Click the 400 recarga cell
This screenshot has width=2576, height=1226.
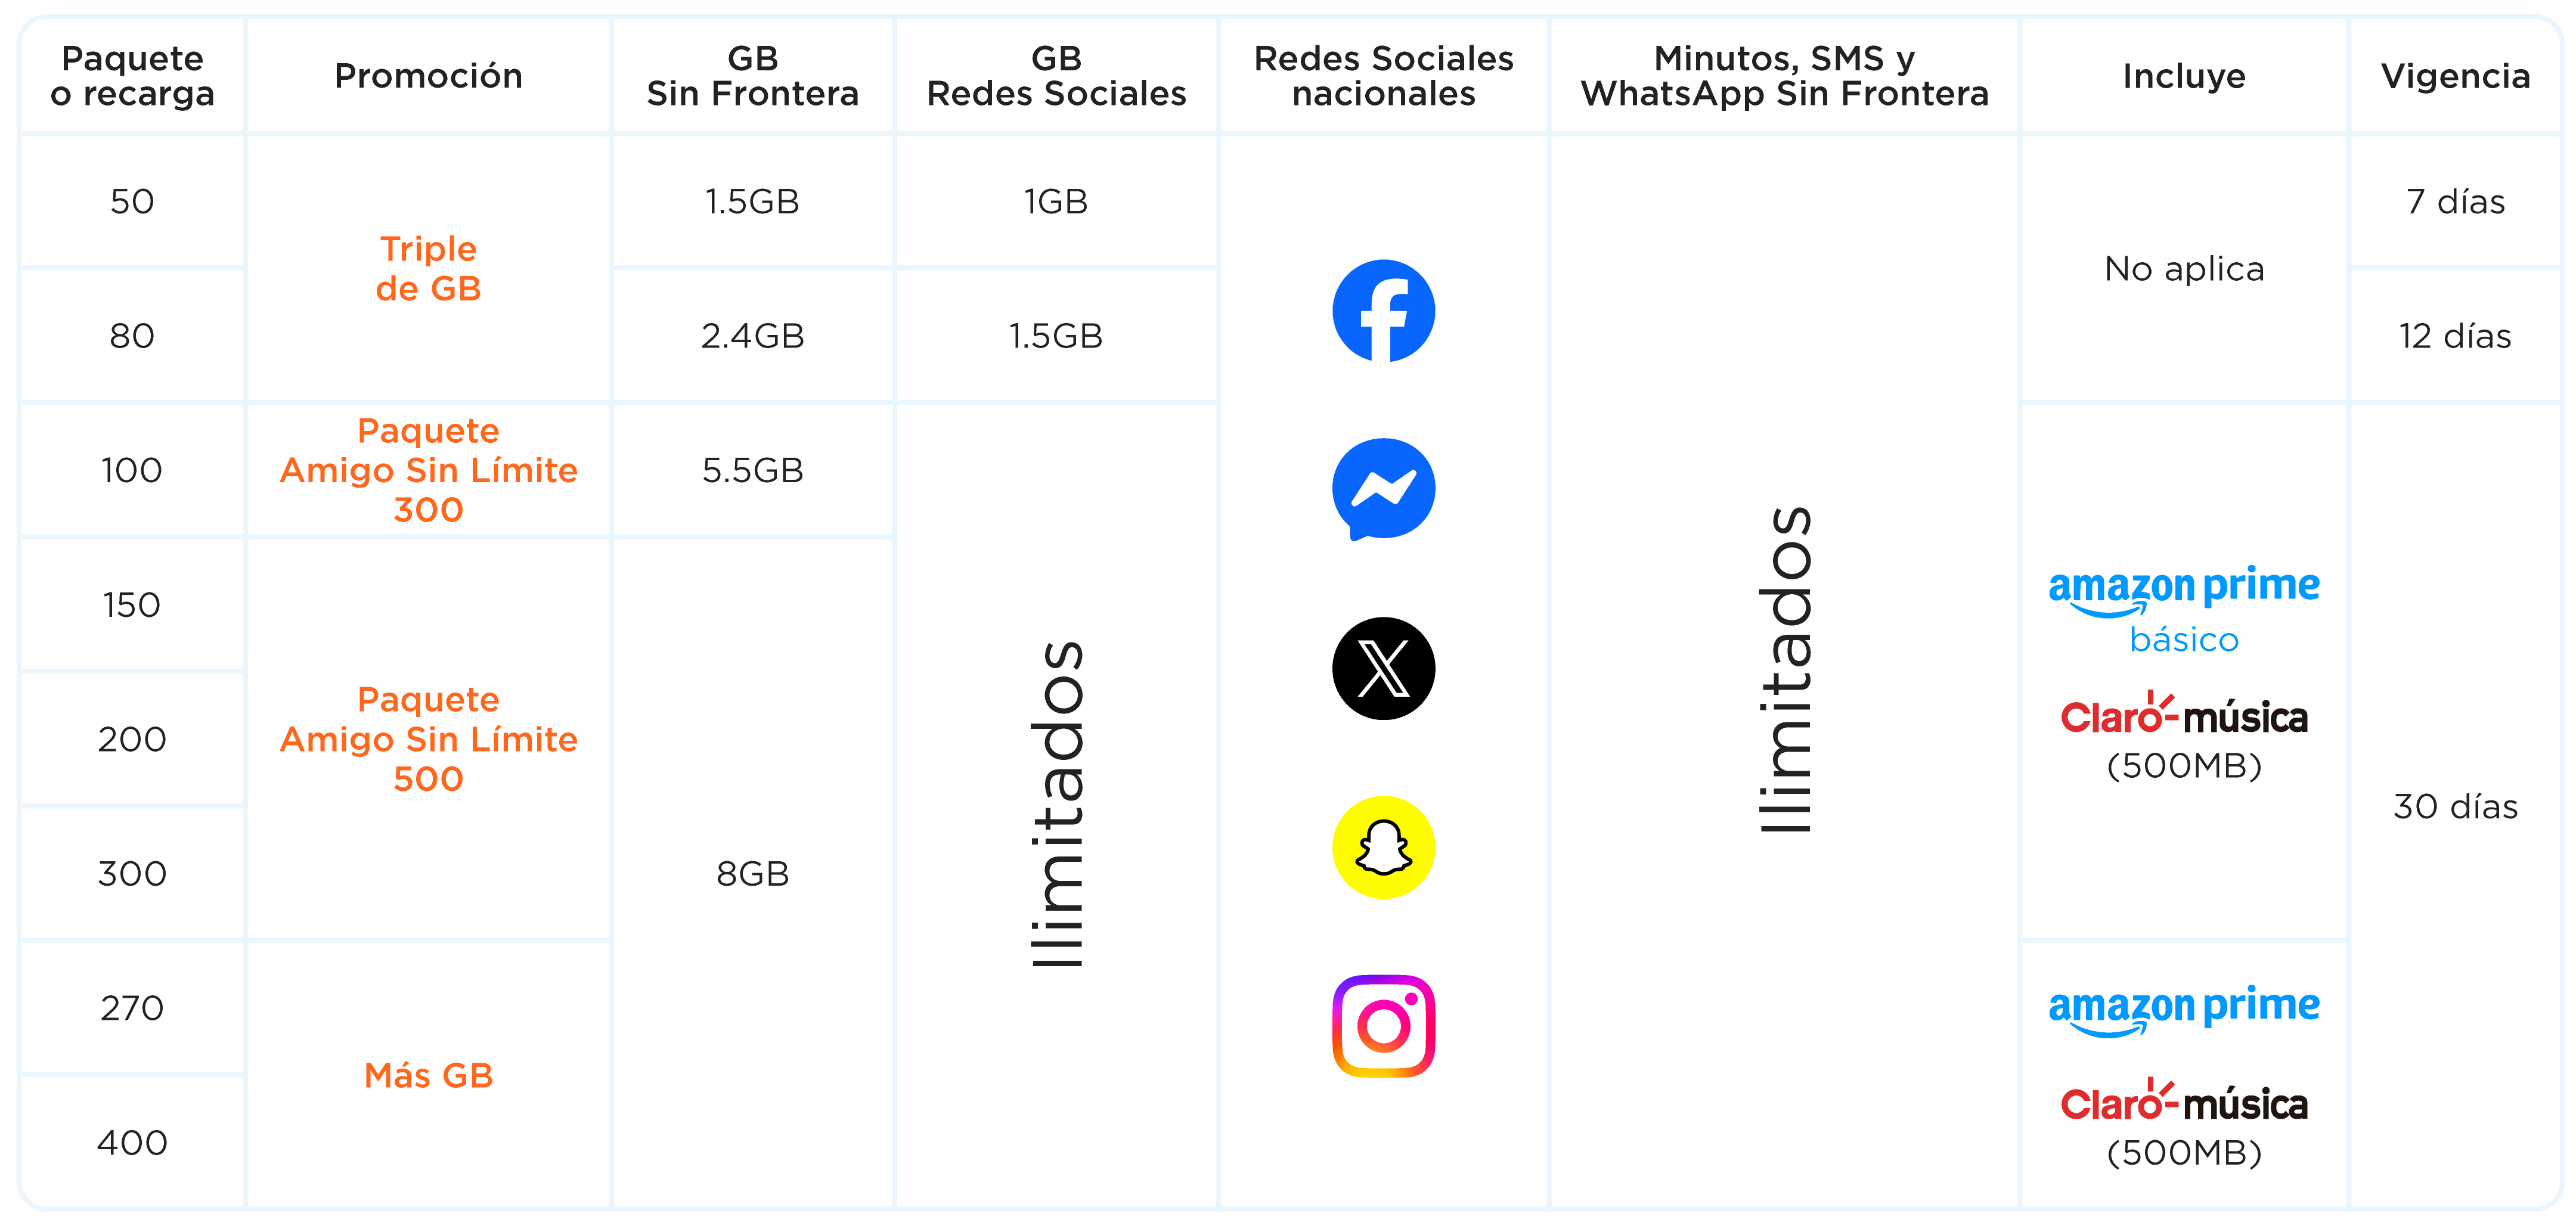click(x=132, y=1142)
